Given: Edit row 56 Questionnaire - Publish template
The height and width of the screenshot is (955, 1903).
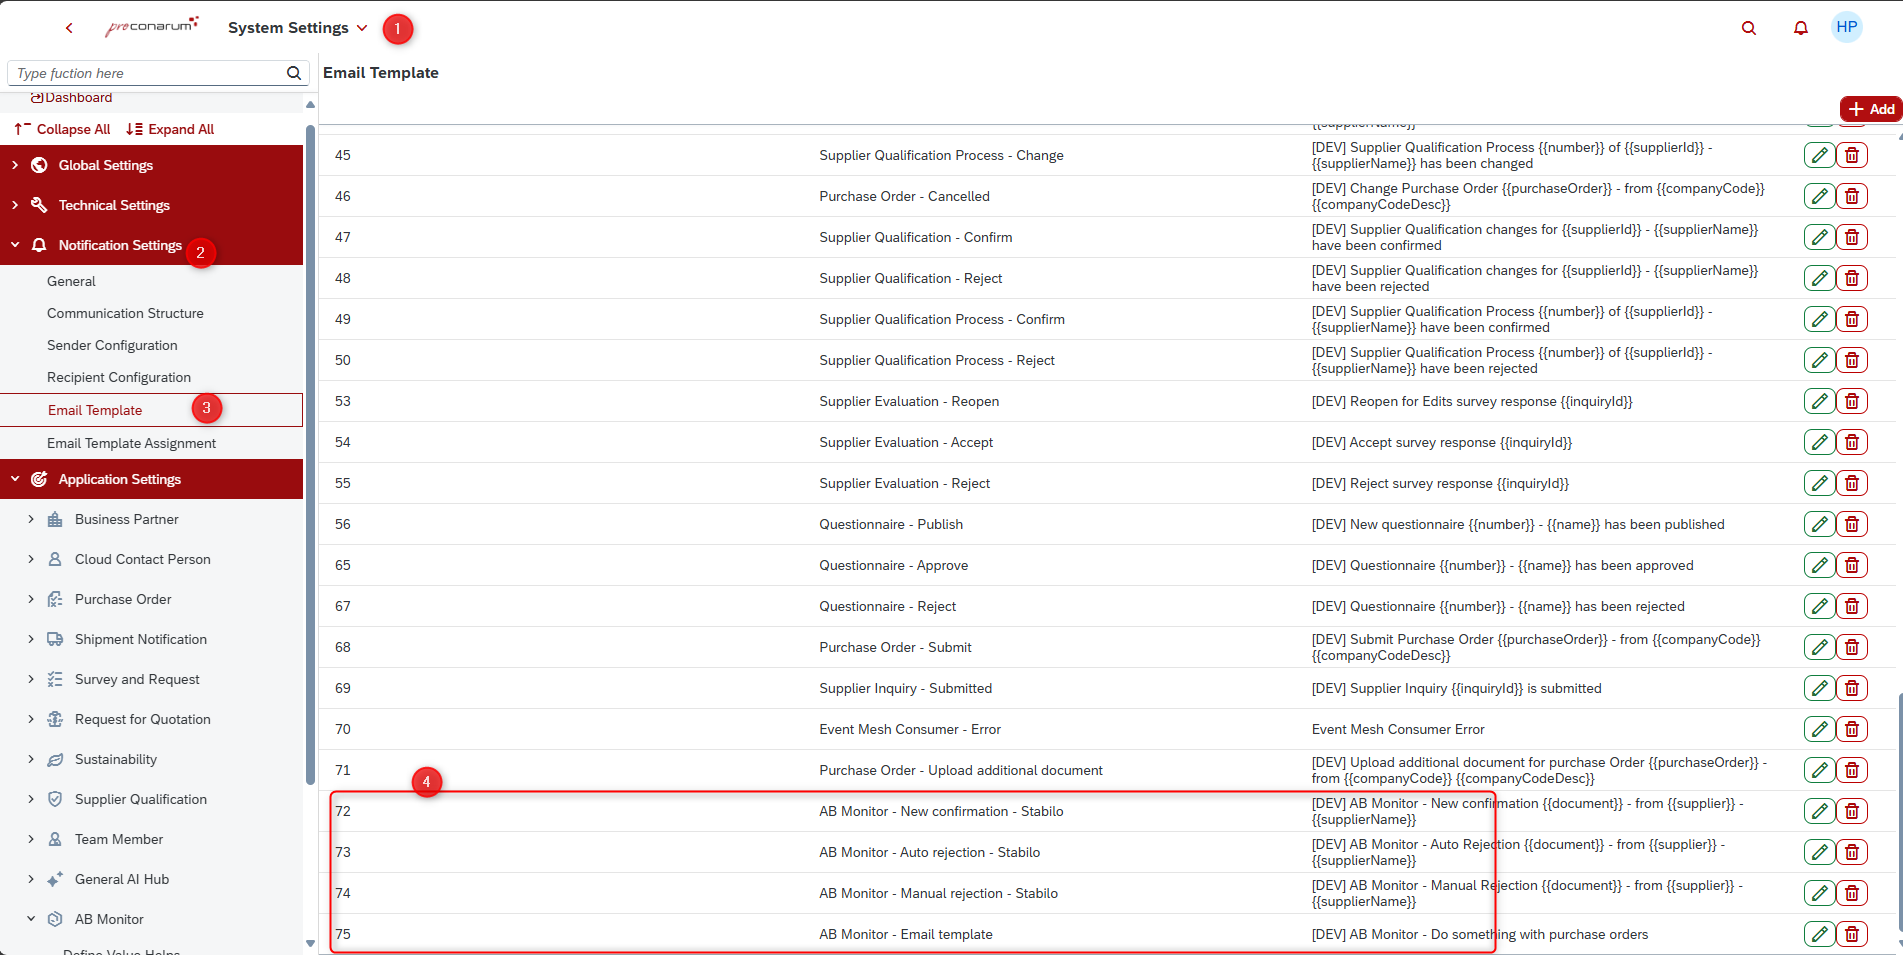Looking at the screenshot, I should click(1819, 524).
